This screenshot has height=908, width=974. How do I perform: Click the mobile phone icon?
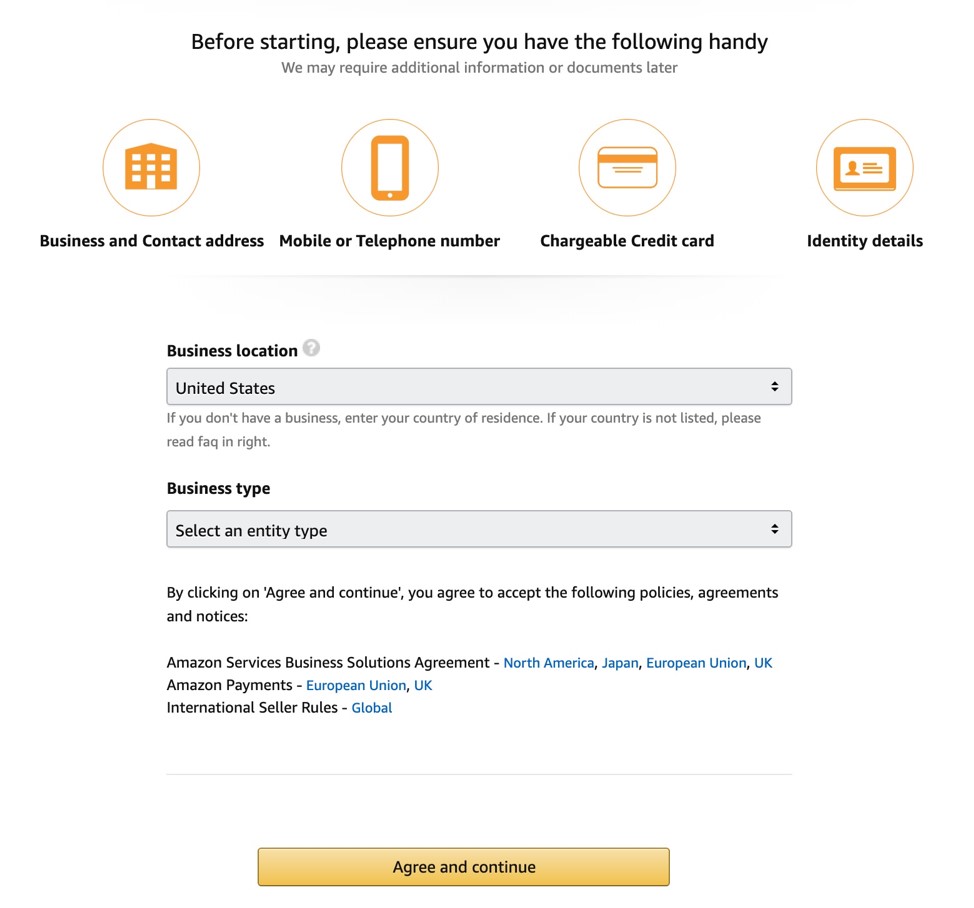point(389,168)
